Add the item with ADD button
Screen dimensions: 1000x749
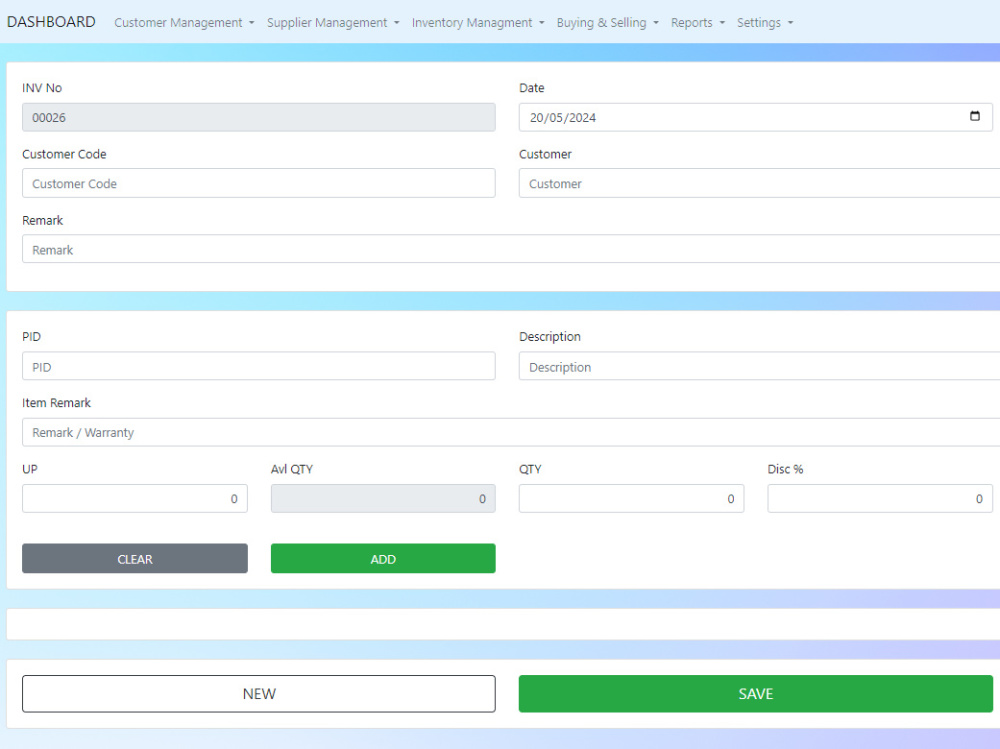coord(383,558)
